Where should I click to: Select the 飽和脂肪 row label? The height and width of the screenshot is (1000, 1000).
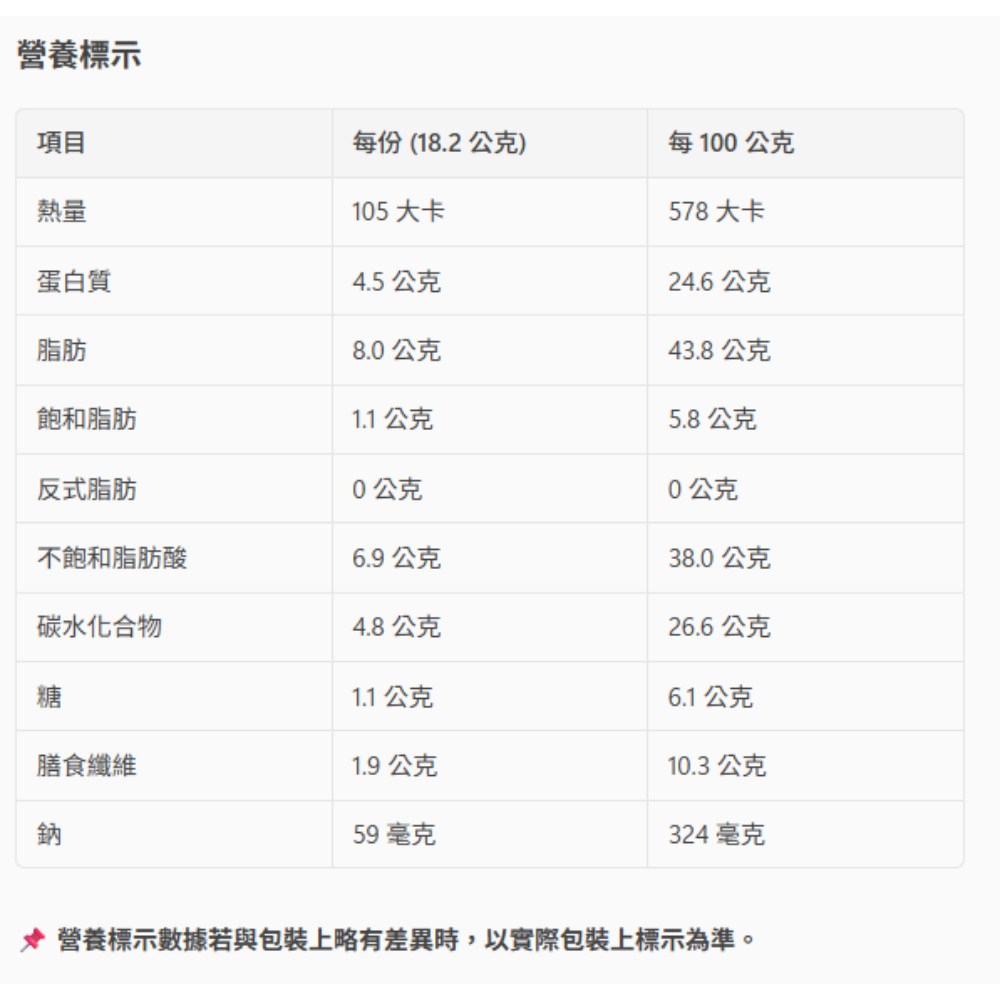pyautogui.click(x=87, y=420)
